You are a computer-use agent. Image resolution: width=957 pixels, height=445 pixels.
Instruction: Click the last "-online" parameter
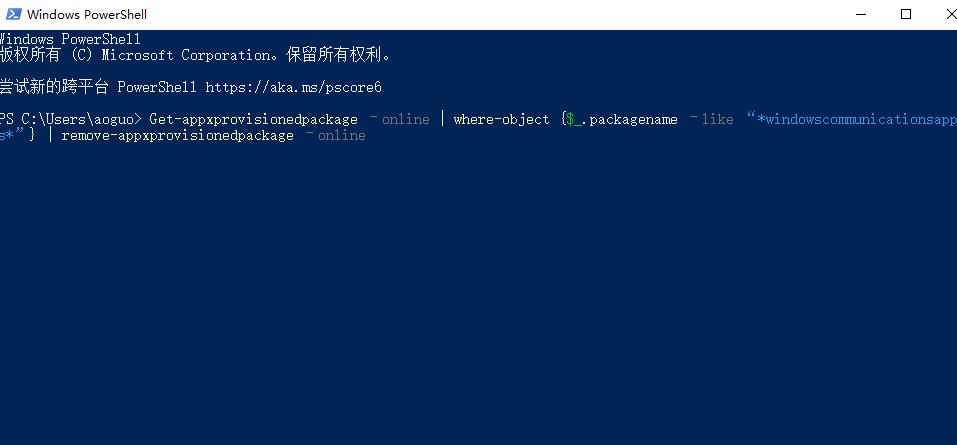click(x=337, y=135)
